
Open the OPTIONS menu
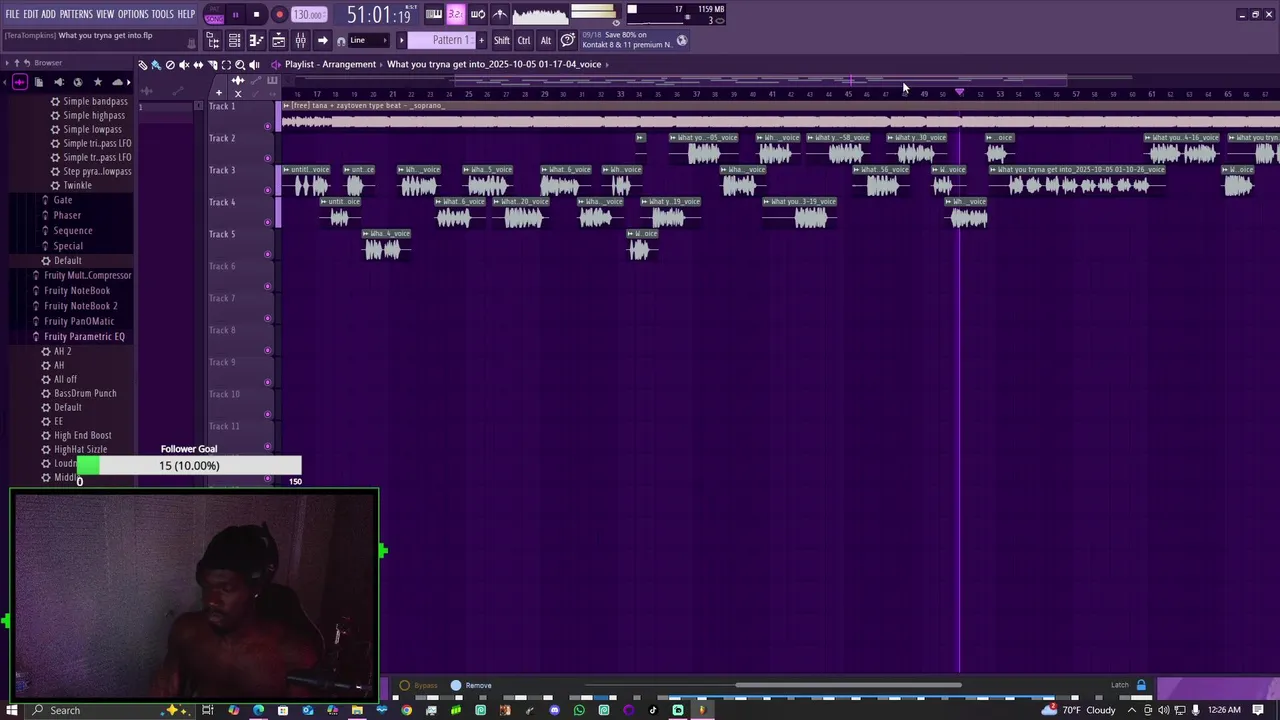tap(133, 14)
